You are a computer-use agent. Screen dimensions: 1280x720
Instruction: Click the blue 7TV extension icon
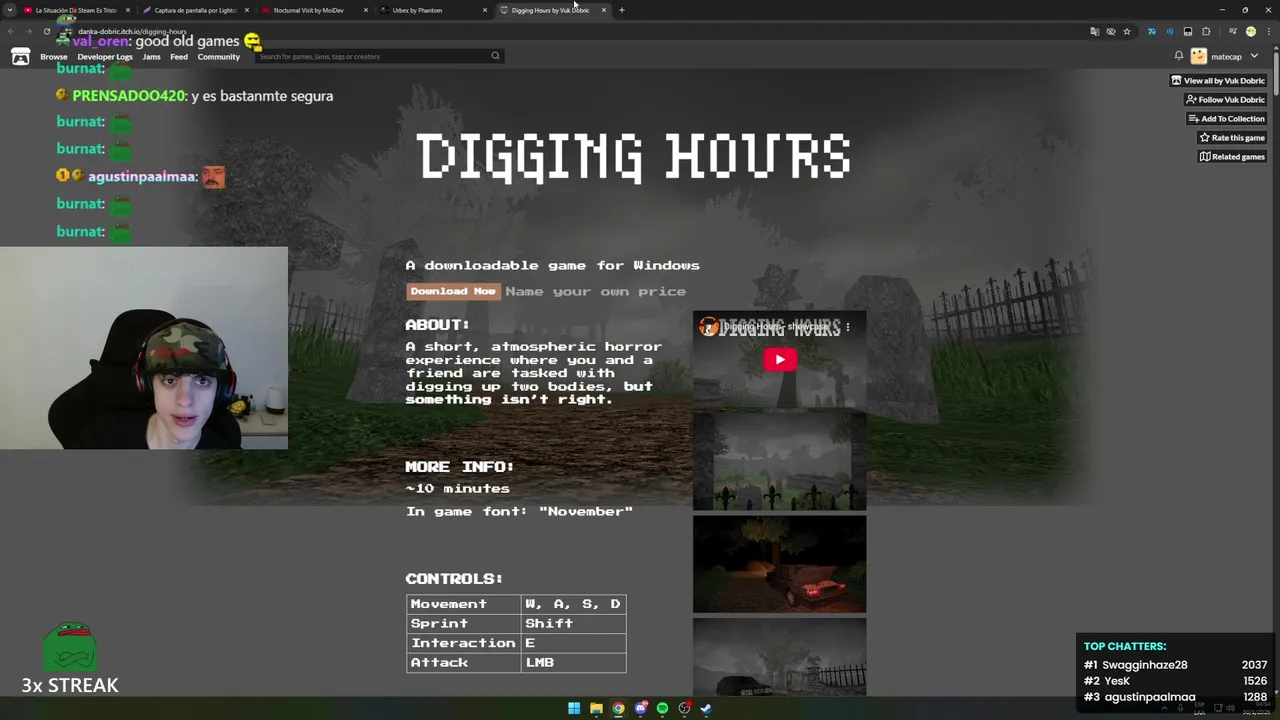(1151, 31)
